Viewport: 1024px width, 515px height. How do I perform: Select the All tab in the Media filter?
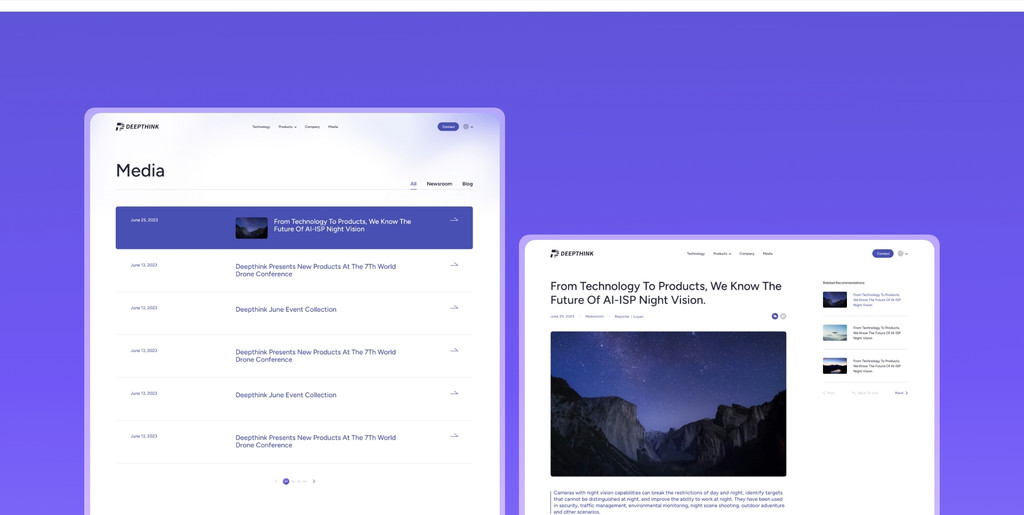click(x=413, y=184)
